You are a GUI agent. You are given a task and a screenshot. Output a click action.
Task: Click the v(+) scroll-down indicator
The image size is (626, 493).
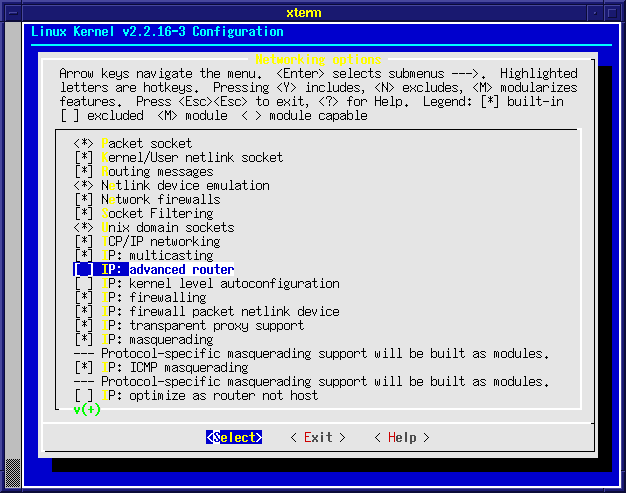[x=87, y=410]
